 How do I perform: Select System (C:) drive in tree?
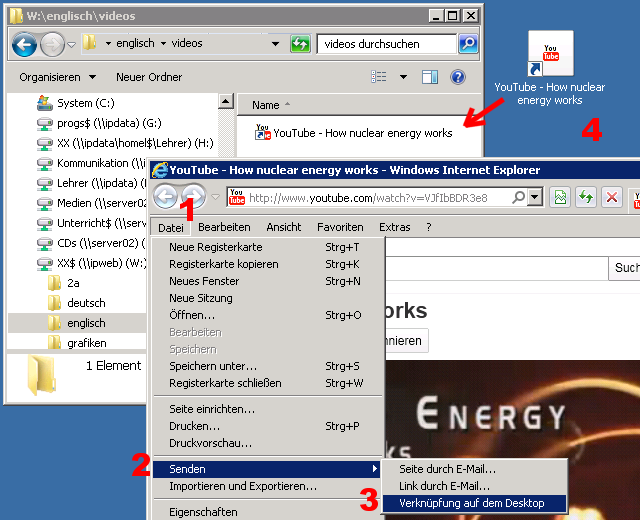click(88, 103)
